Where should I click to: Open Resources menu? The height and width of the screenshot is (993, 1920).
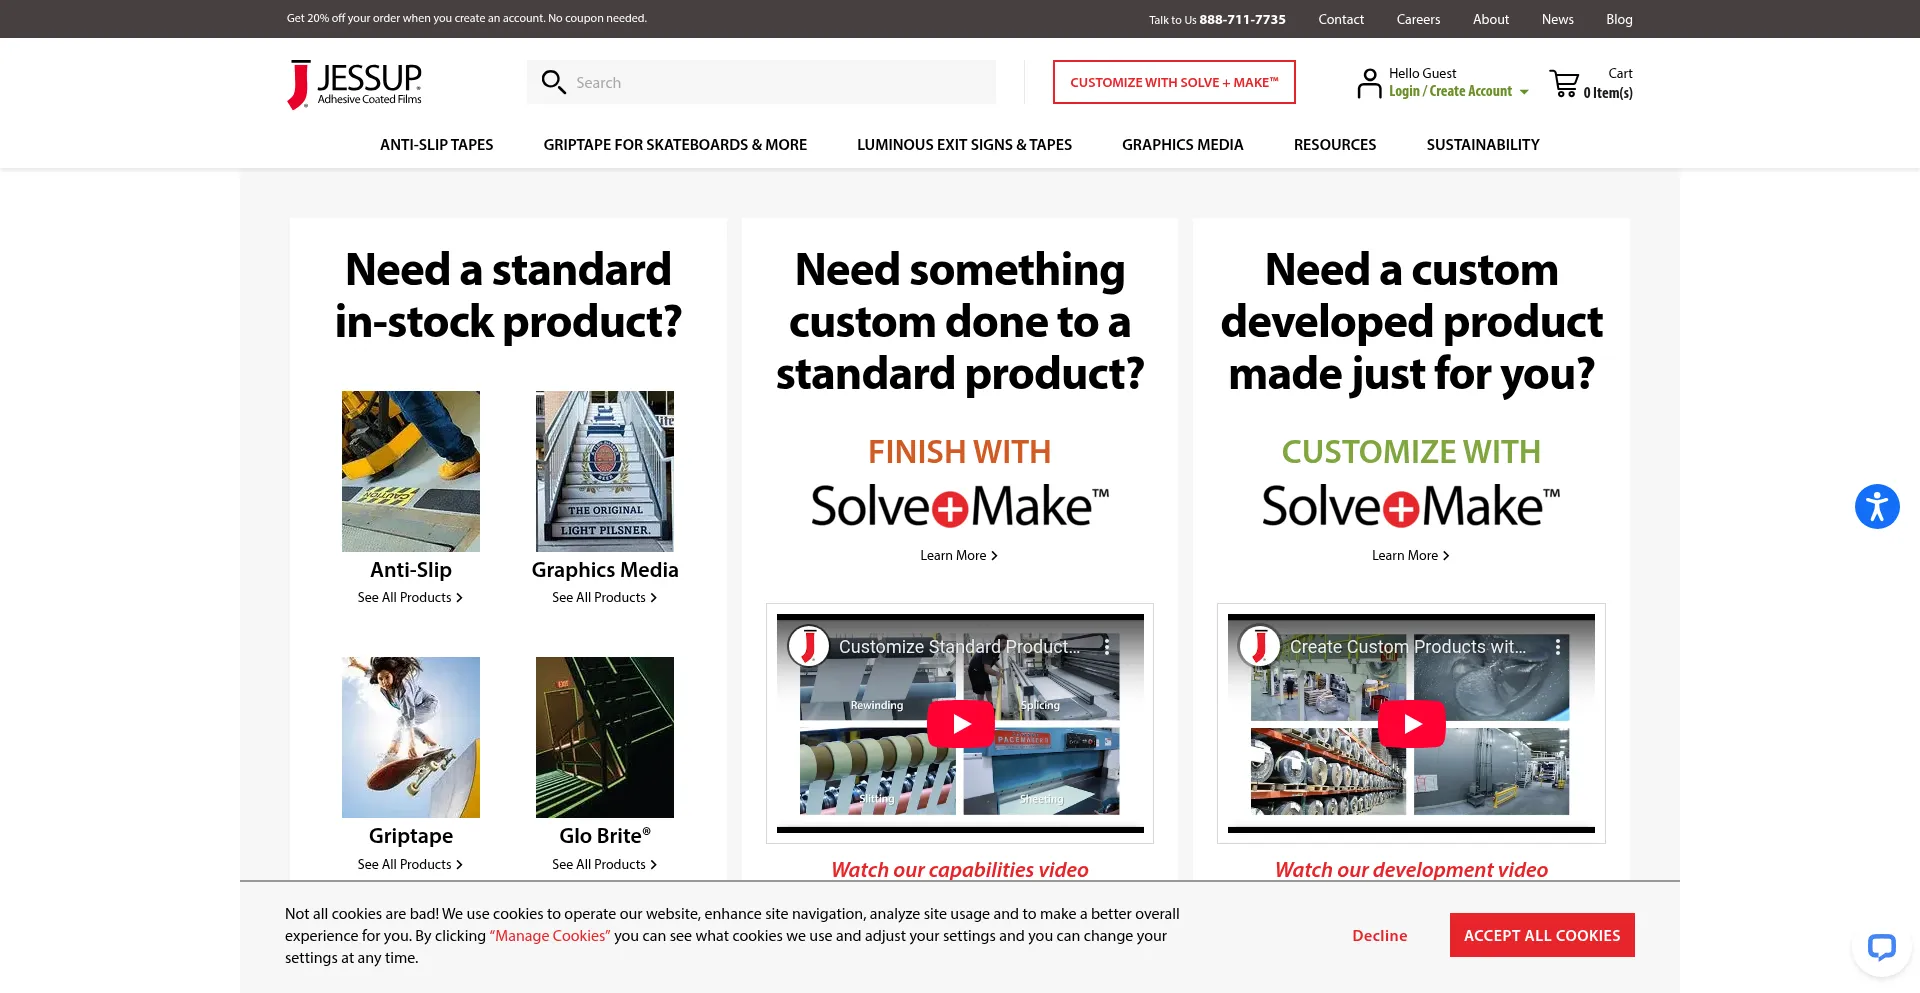pos(1334,145)
